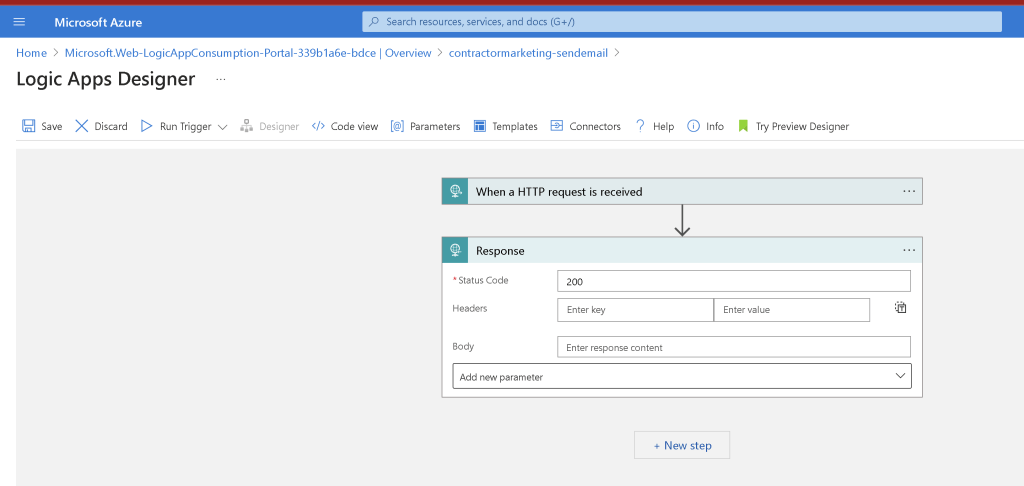Click the Try Preview Designer bookmark icon
This screenshot has height=486, width=1024.
(x=743, y=126)
